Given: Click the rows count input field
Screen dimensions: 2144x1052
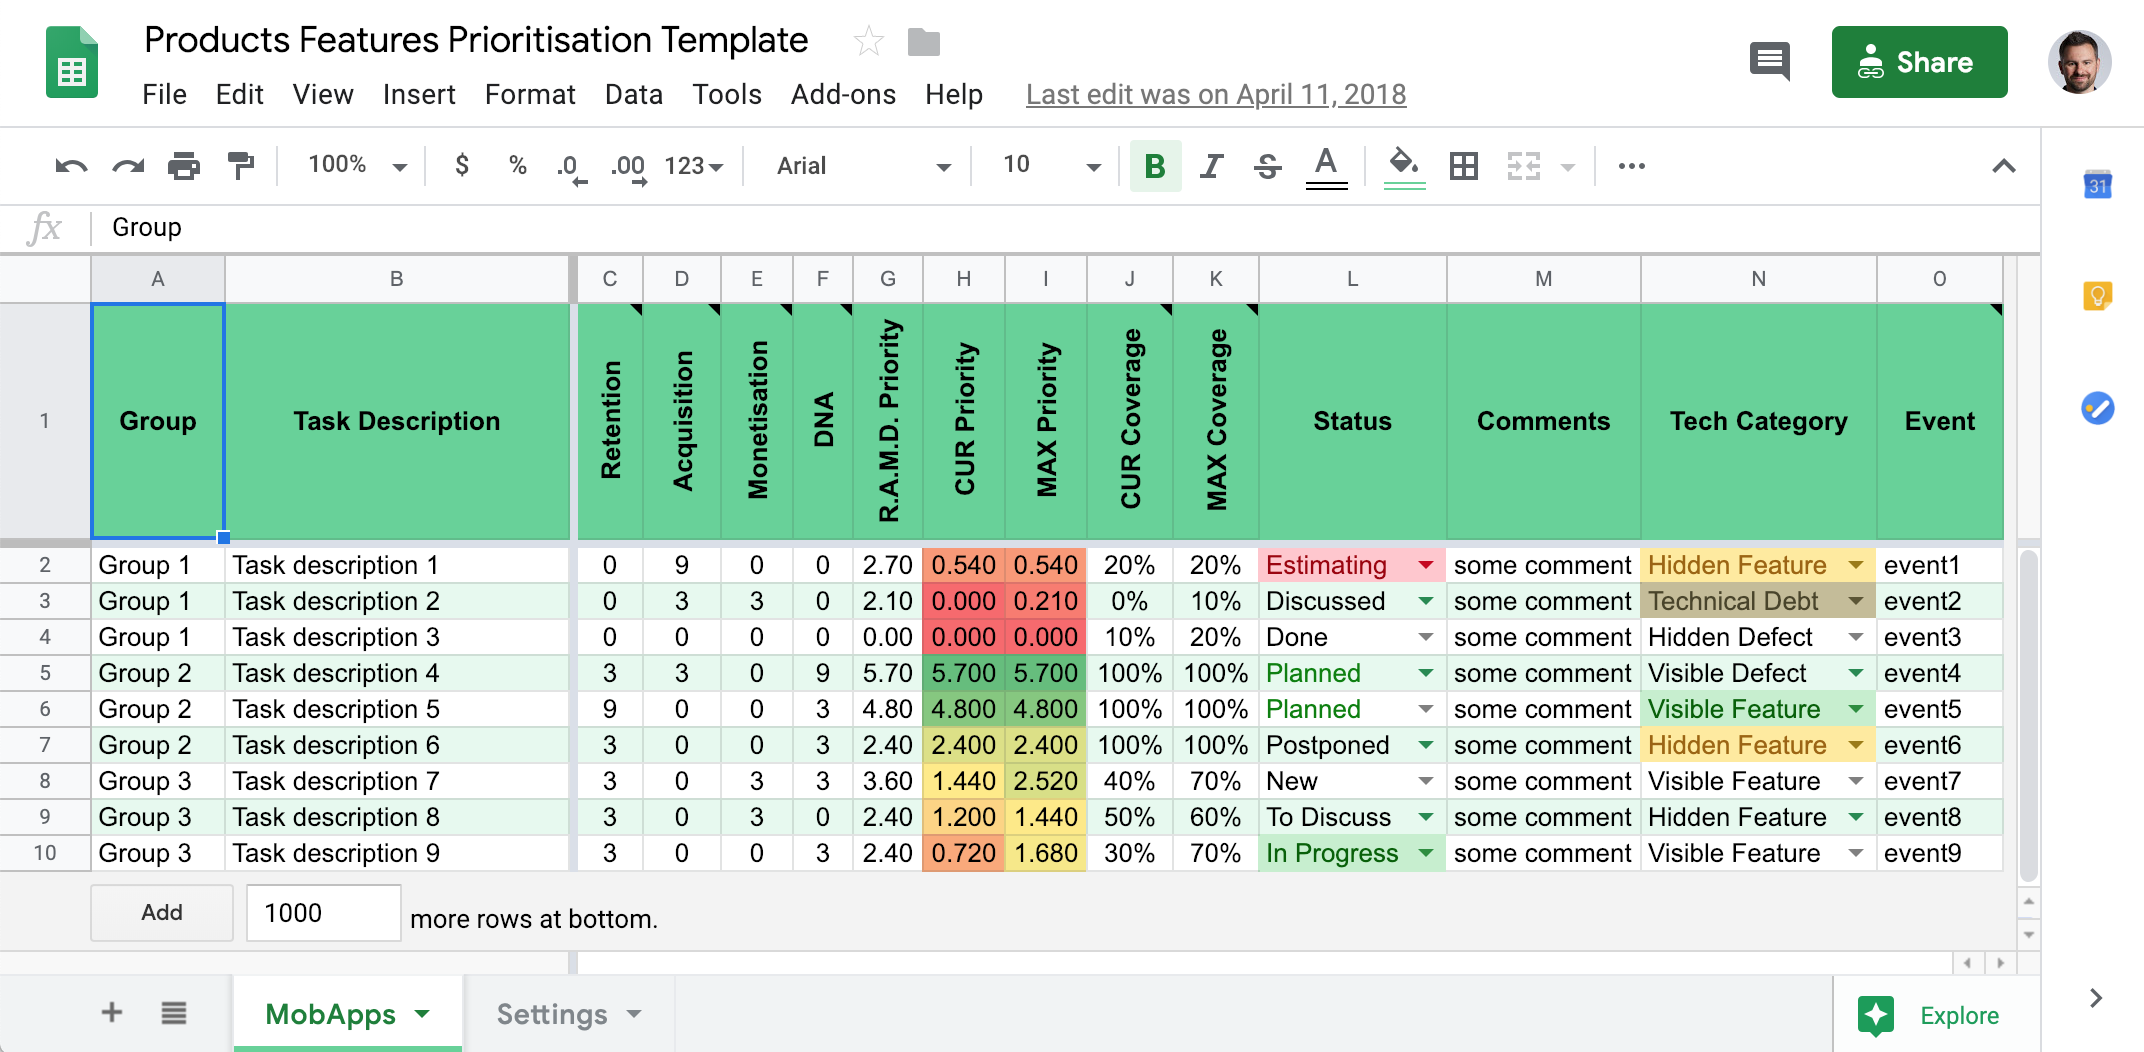Looking at the screenshot, I should (322, 912).
